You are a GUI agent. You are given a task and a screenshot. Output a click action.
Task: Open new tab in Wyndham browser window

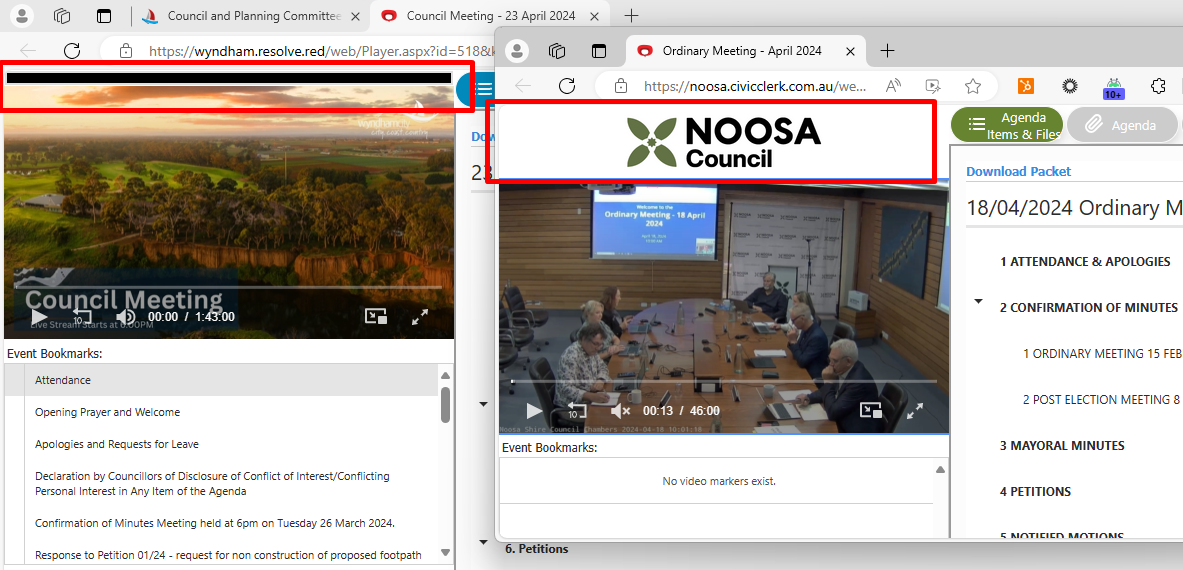point(631,16)
